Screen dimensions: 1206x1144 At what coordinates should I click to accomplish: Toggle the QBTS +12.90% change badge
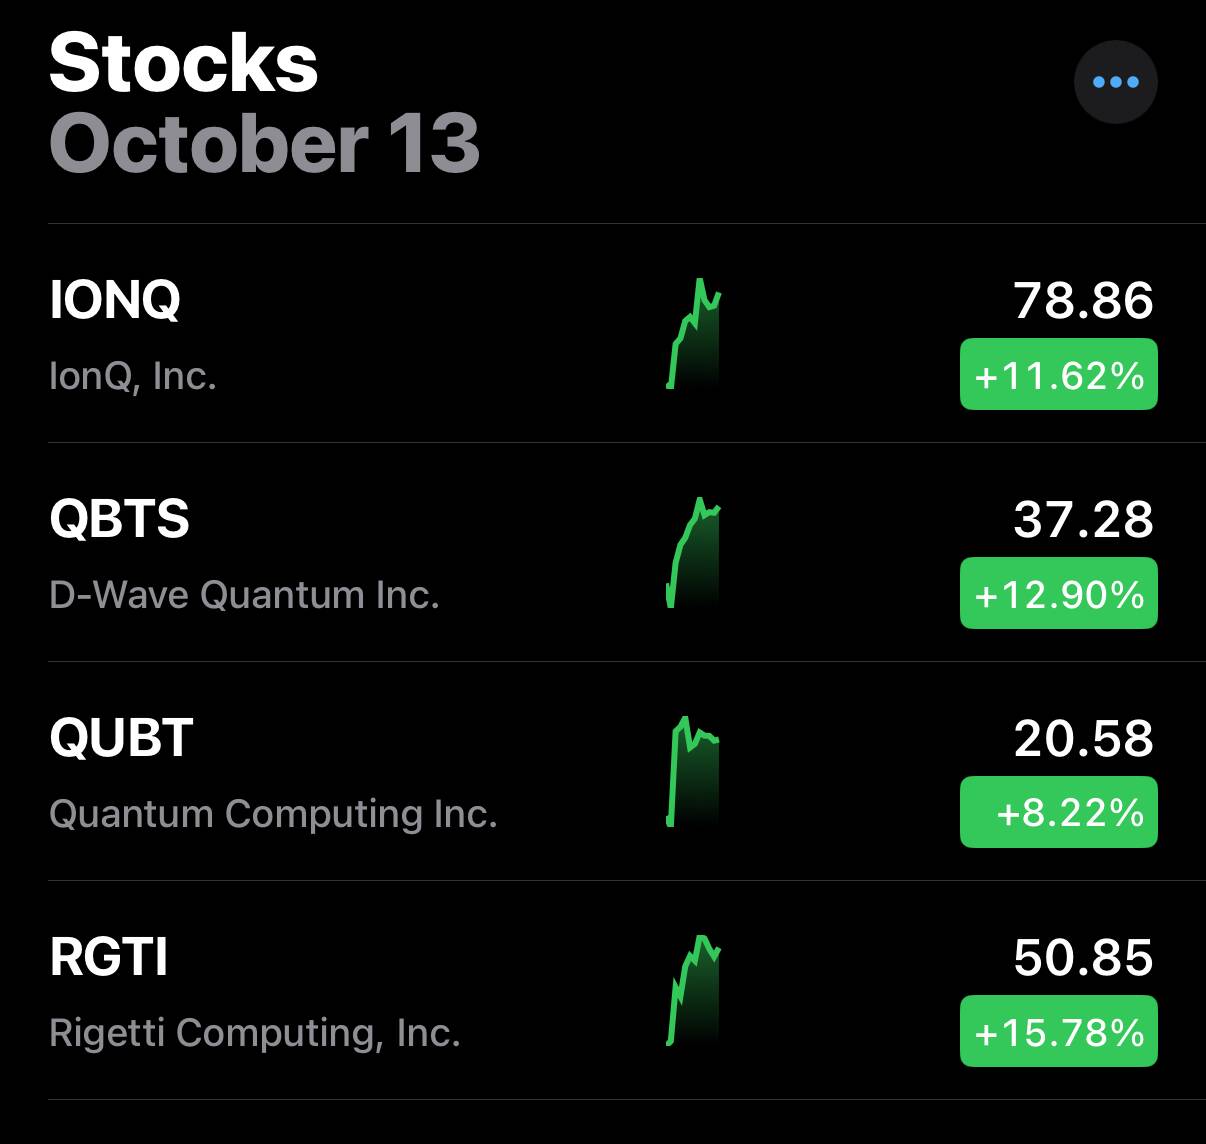pyautogui.click(x=1058, y=594)
